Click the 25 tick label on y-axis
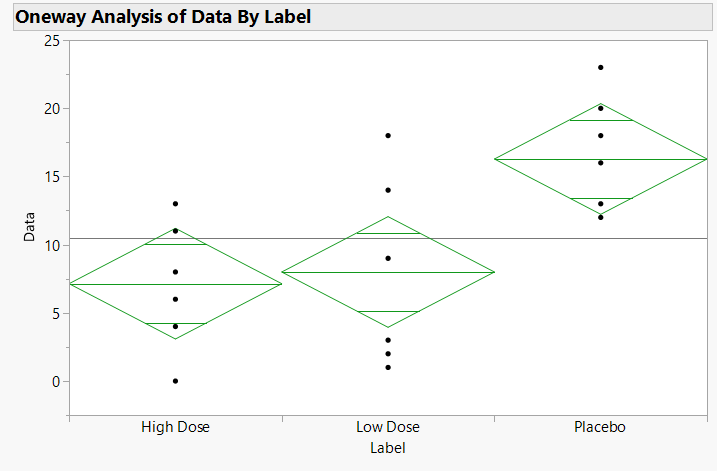This screenshot has height=471, width=717. coord(52,40)
